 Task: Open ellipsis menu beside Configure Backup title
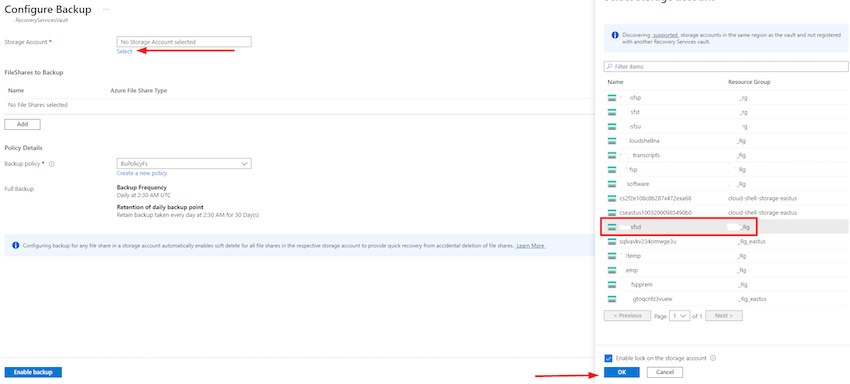[x=106, y=10]
